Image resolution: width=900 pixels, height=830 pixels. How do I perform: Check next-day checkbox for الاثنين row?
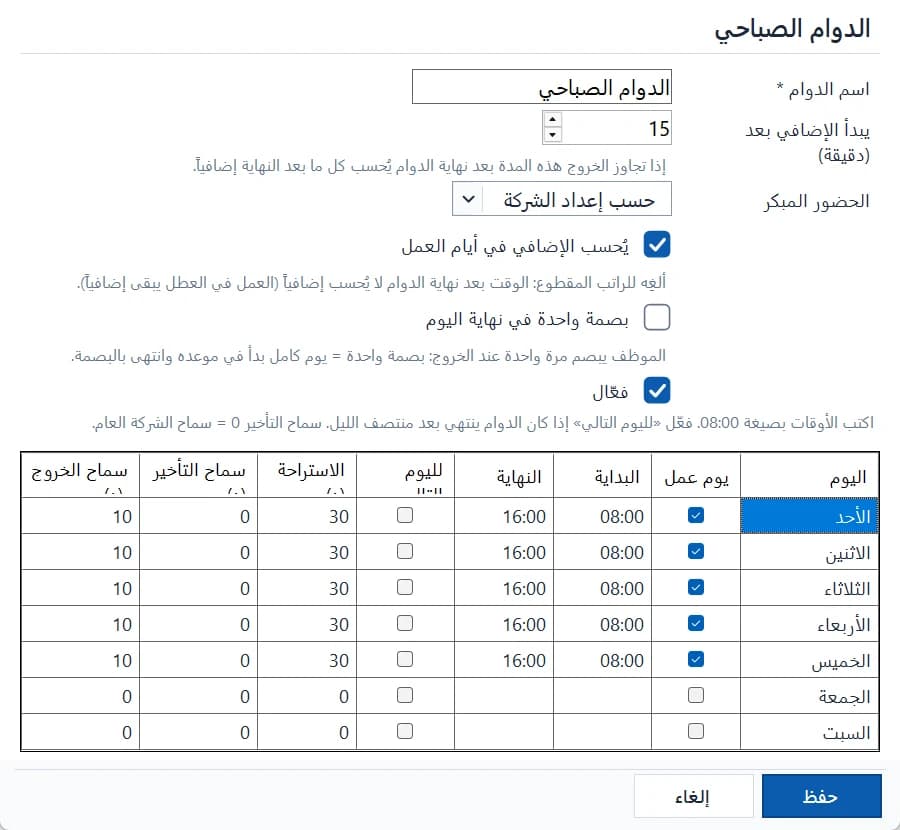pyautogui.click(x=405, y=551)
